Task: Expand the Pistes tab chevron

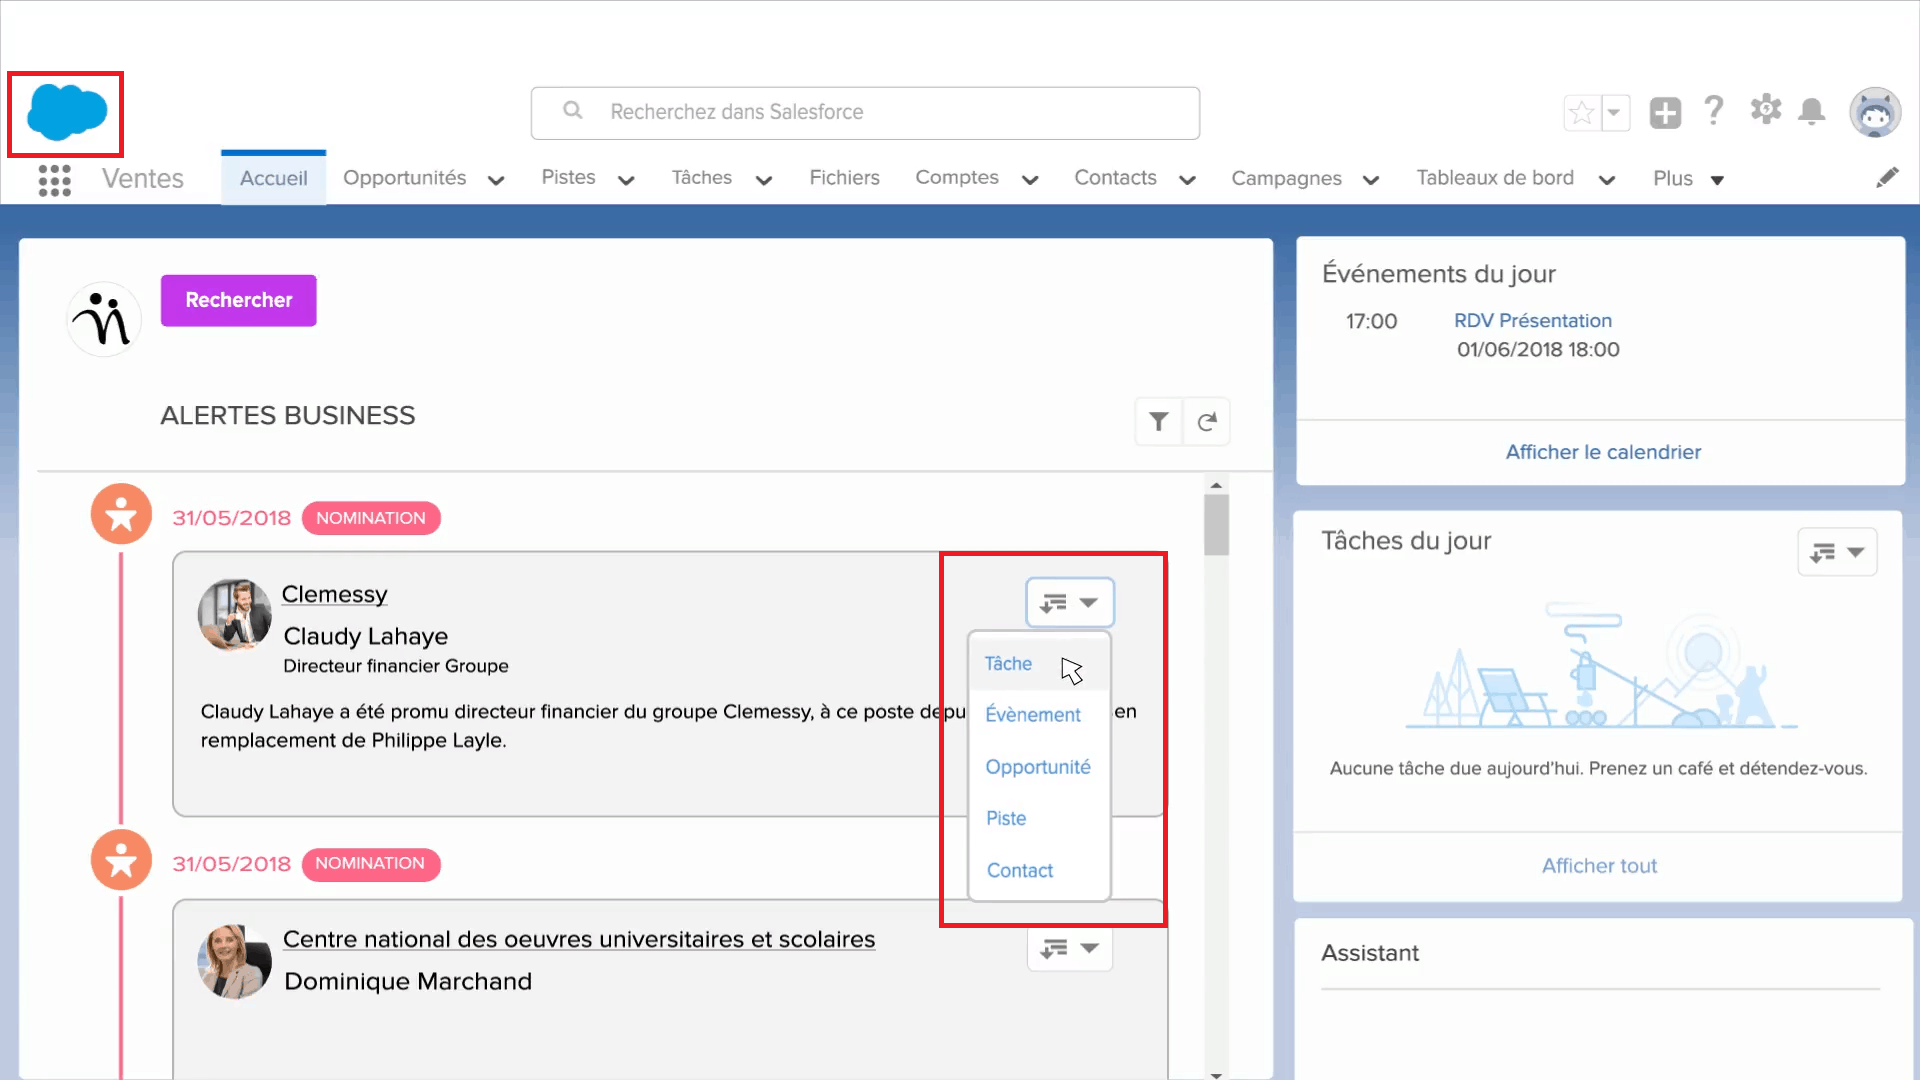Action: (626, 180)
